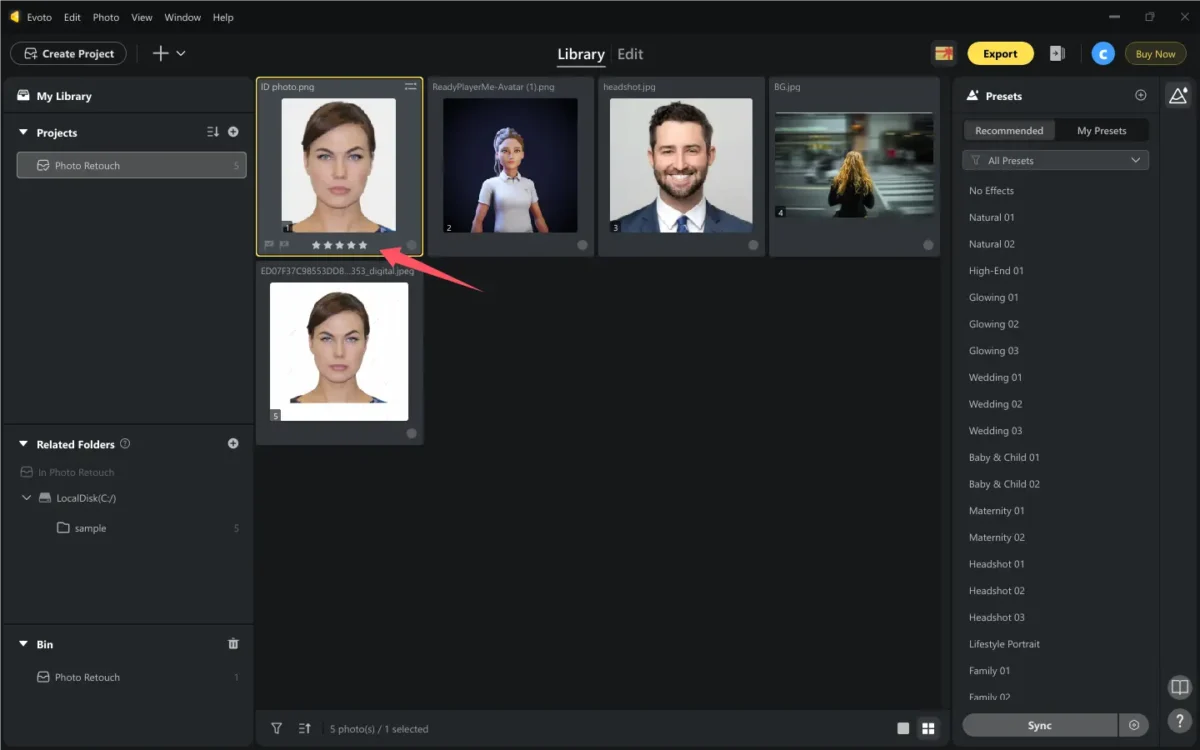
Task: Toggle selection circle on digital.jpeg thumbnail
Action: click(x=412, y=433)
